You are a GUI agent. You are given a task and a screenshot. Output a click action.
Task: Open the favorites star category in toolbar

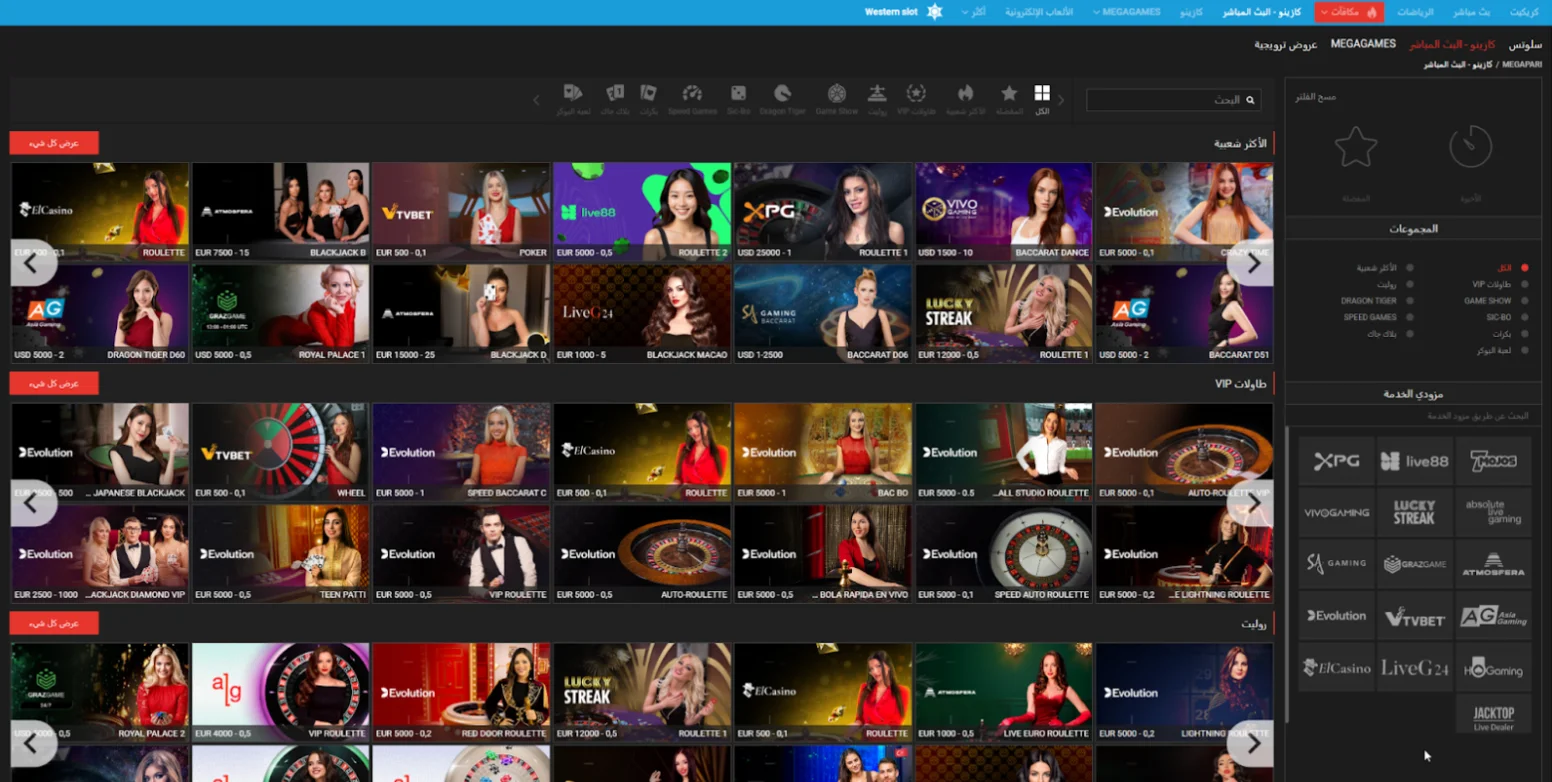tap(1009, 93)
